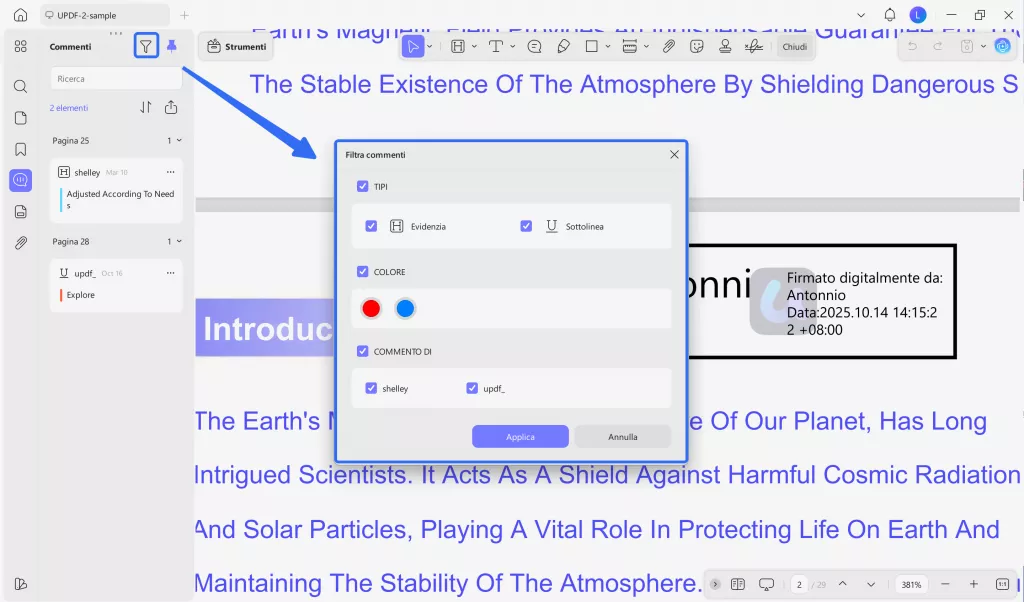Go to the home screen icon
Image resolution: width=1024 pixels, height=602 pixels.
pyautogui.click(x=20, y=14)
